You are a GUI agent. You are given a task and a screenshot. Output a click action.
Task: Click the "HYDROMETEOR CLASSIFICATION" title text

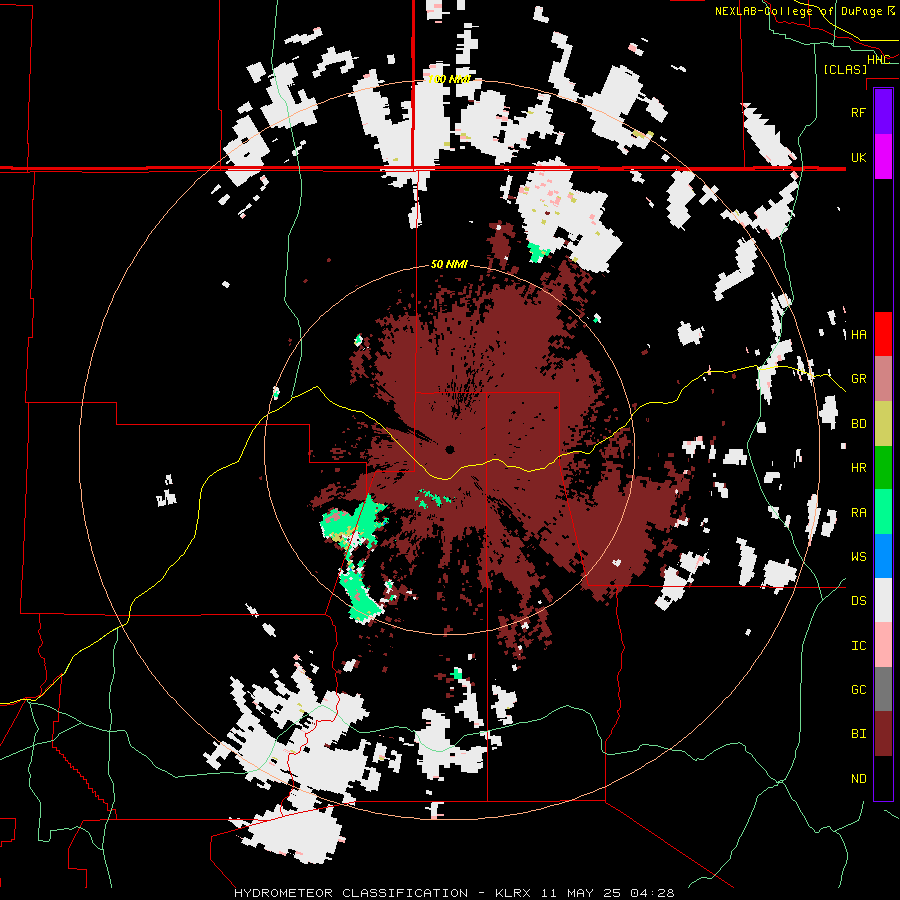tap(351, 893)
